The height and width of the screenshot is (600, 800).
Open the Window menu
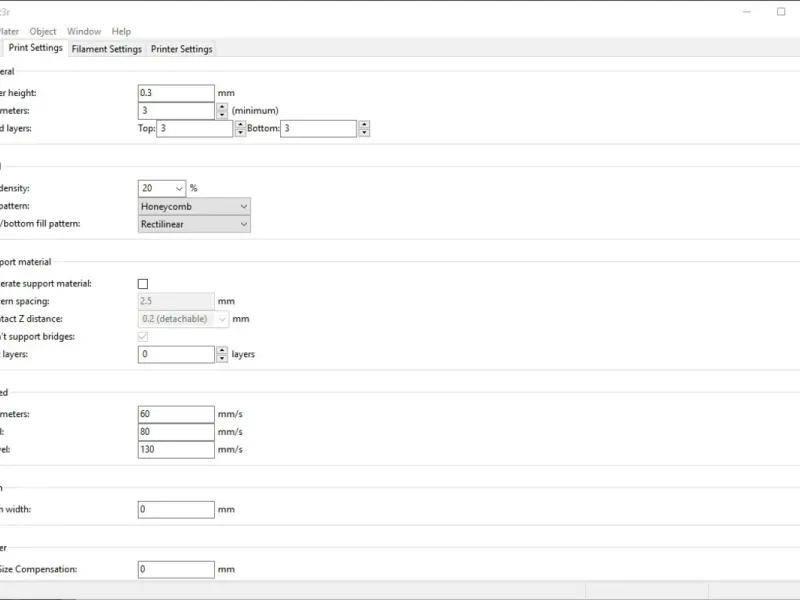[84, 32]
